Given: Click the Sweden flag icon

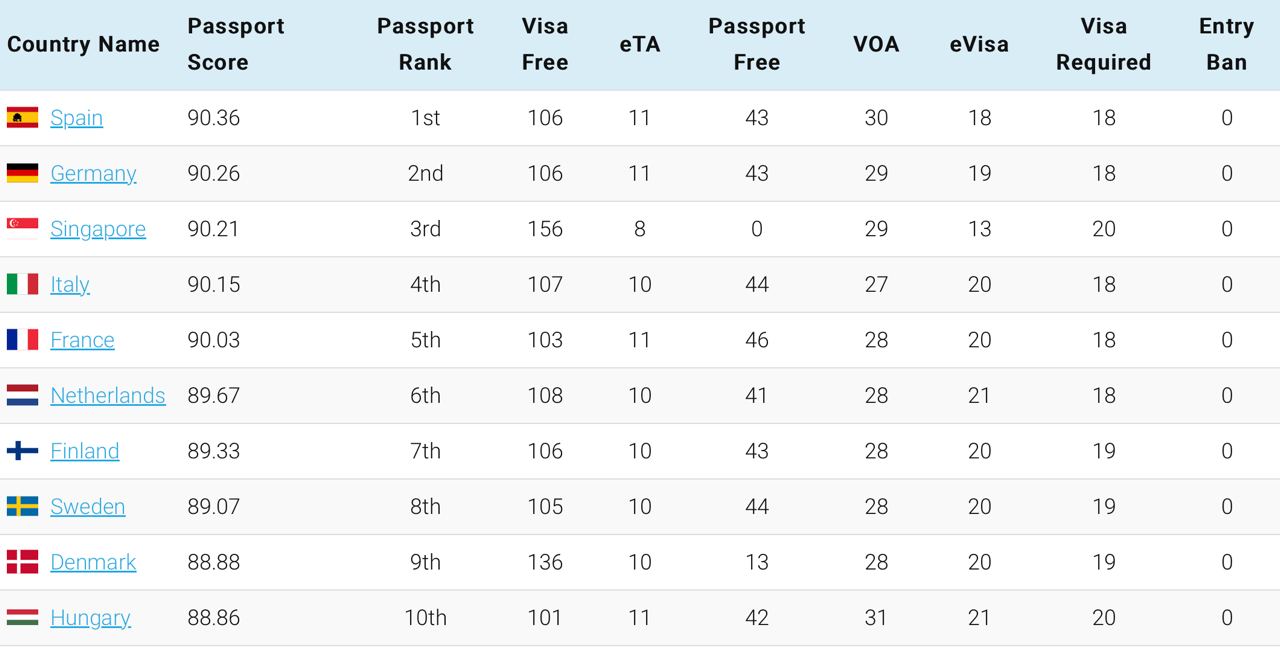Looking at the screenshot, I should coord(22,506).
